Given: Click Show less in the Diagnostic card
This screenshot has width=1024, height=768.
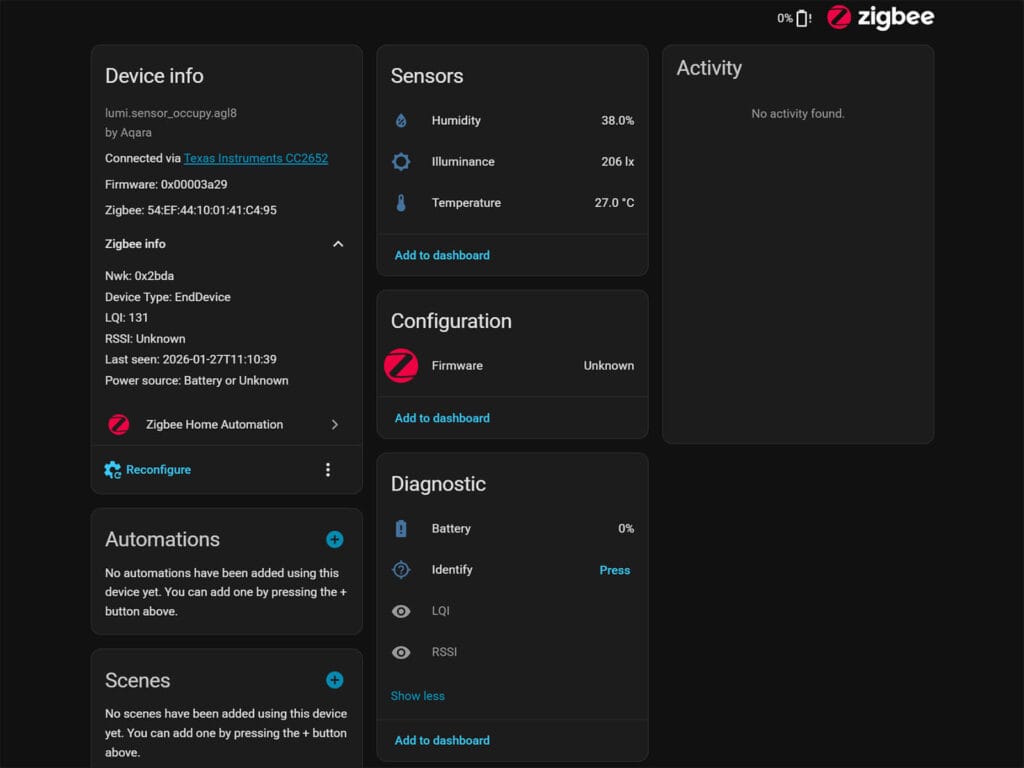Looking at the screenshot, I should pyautogui.click(x=417, y=695).
